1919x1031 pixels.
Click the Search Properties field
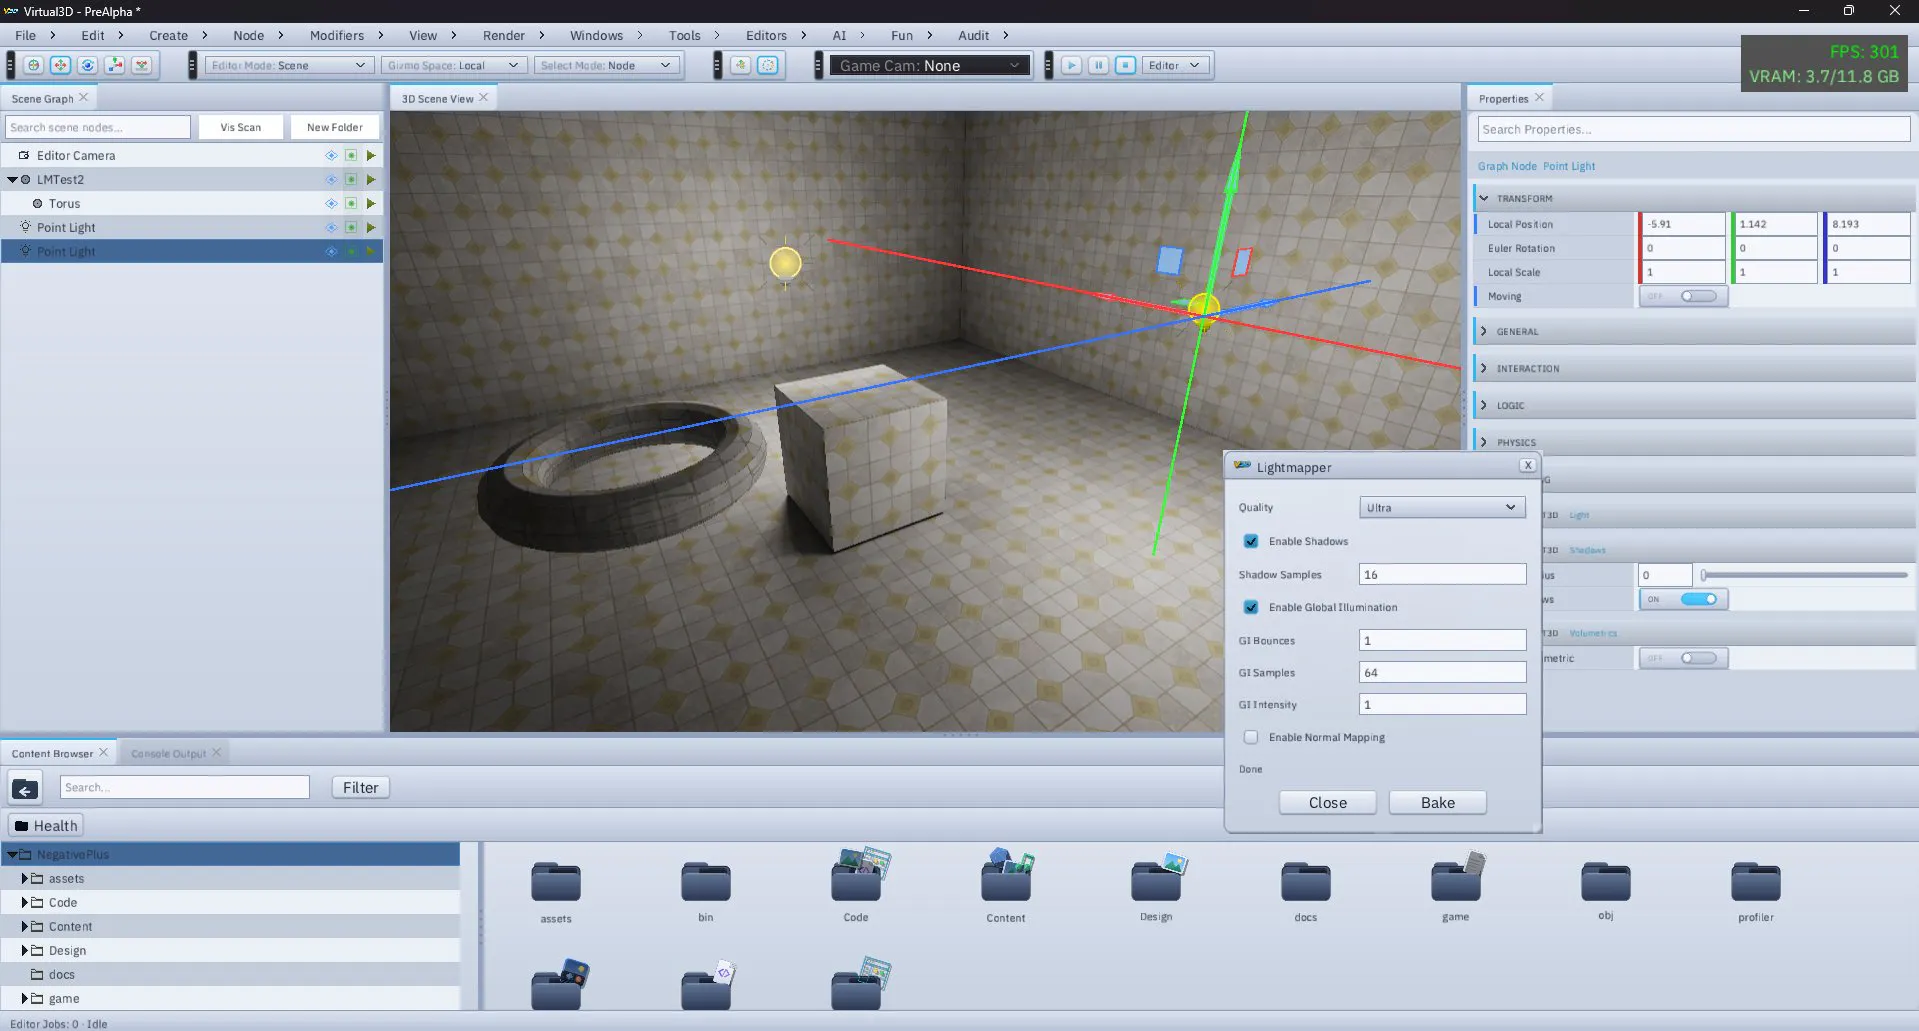tap(1694, 129)
